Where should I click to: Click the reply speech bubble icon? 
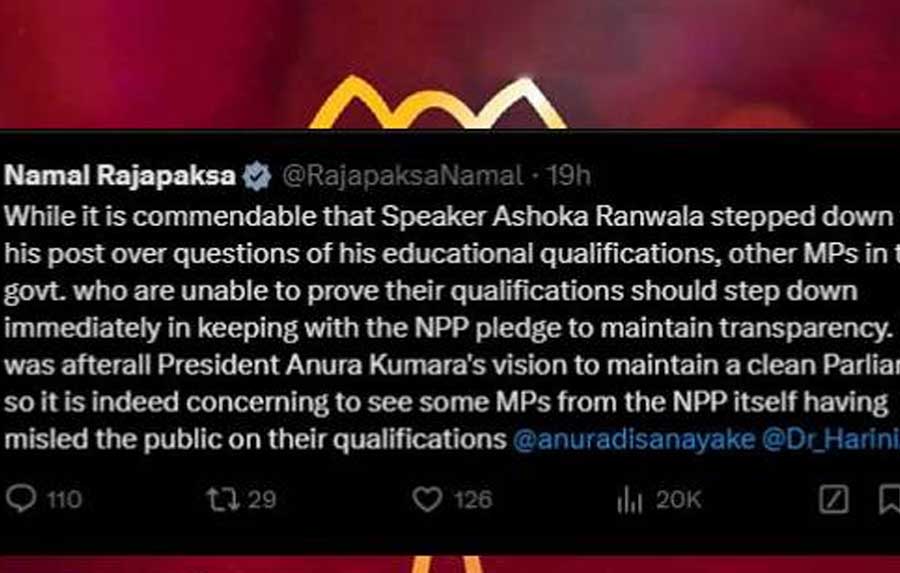pyautogui.click(x=21, y=499)
